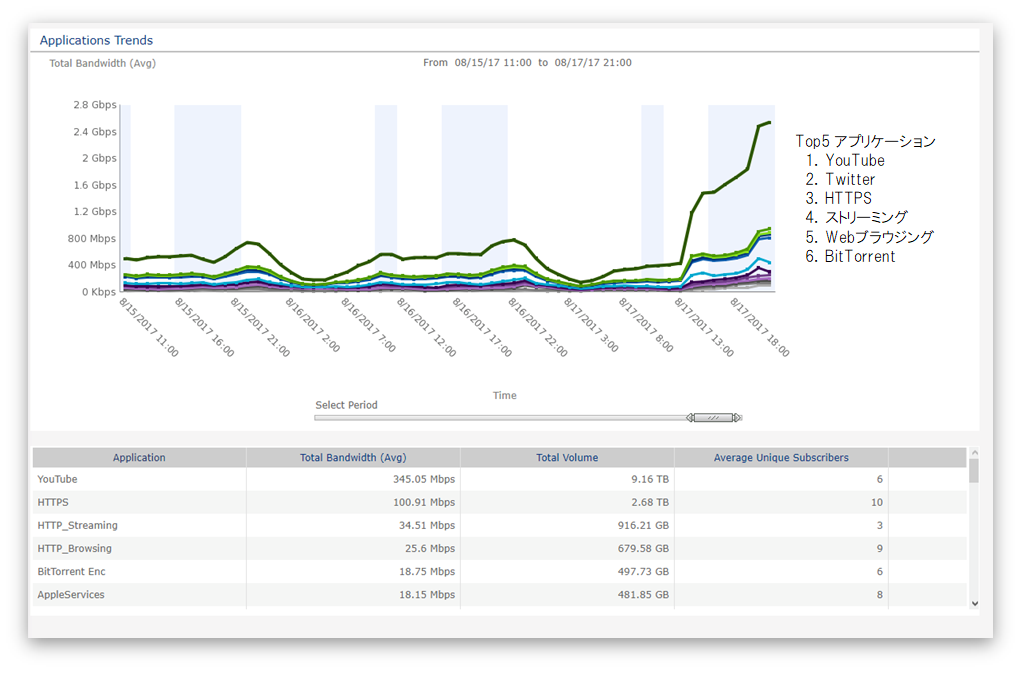Screen dimensions: 1029x677
Task: Click the end date 08/17/17 21:00
Action: [x=593, y=63]
